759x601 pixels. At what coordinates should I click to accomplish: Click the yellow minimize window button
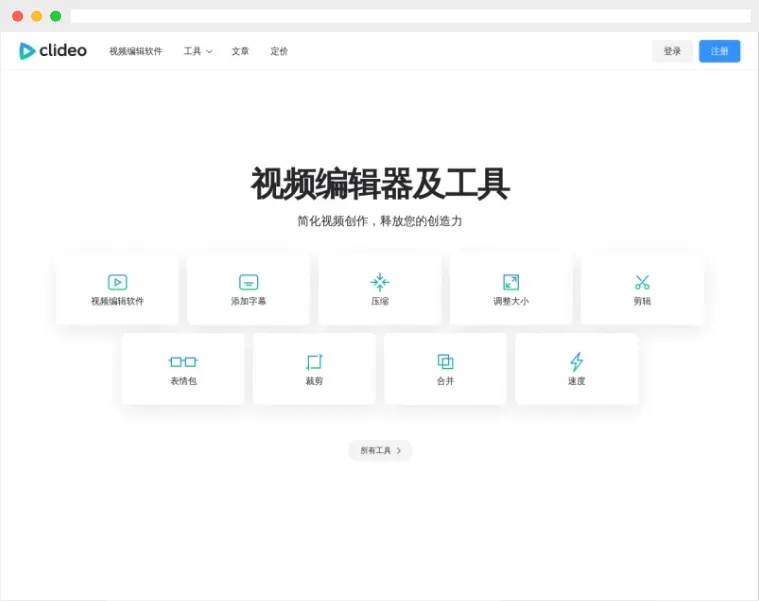36,16
